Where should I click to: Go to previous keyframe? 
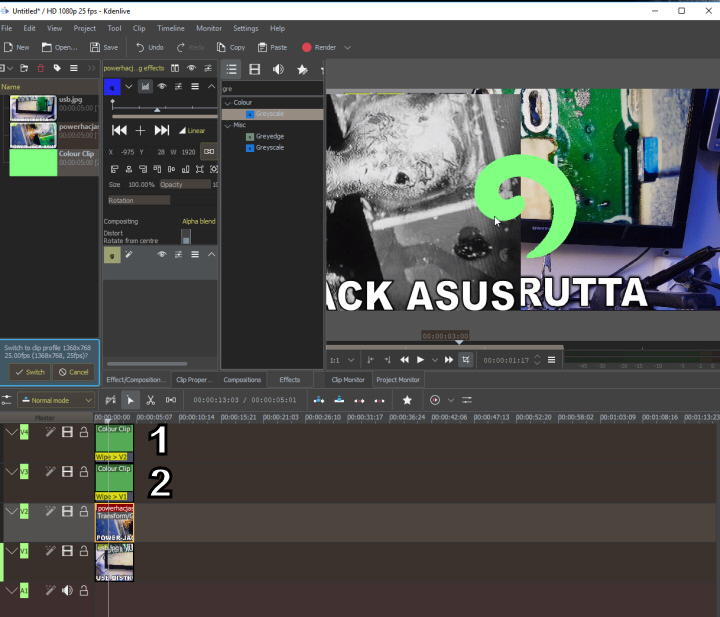[x=119, y=130]
